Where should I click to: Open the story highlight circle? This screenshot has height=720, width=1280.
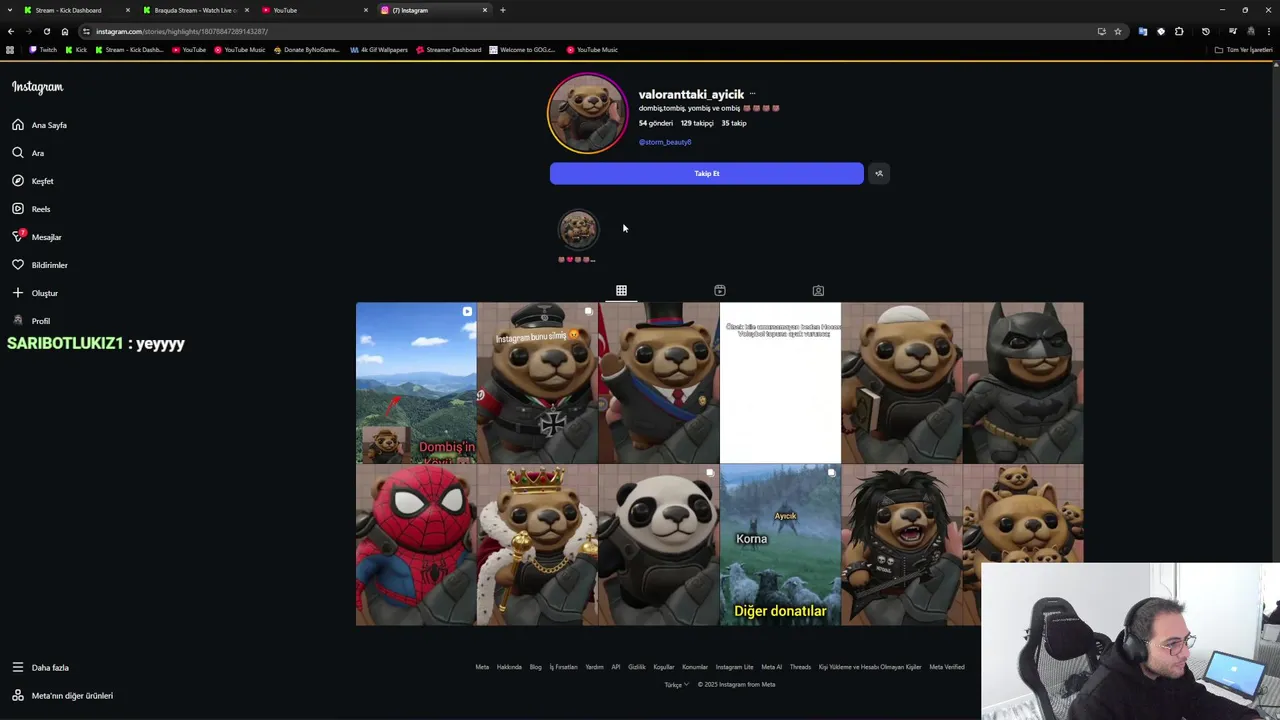tap(577, 229)
